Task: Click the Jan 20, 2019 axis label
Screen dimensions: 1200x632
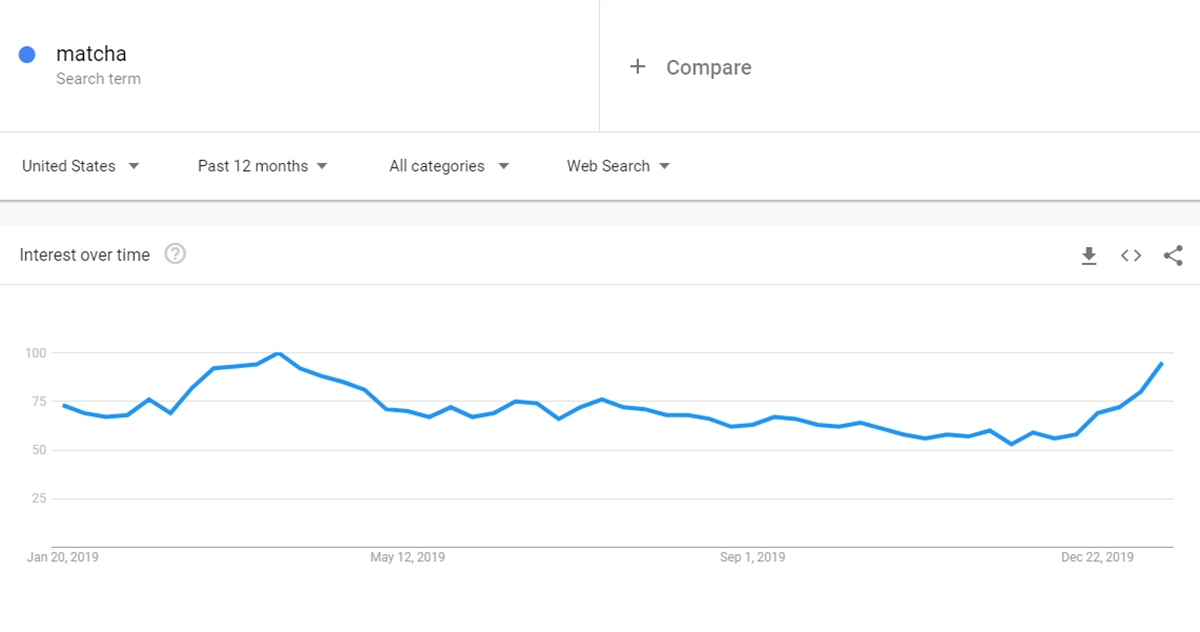Action: pos(63,557)
